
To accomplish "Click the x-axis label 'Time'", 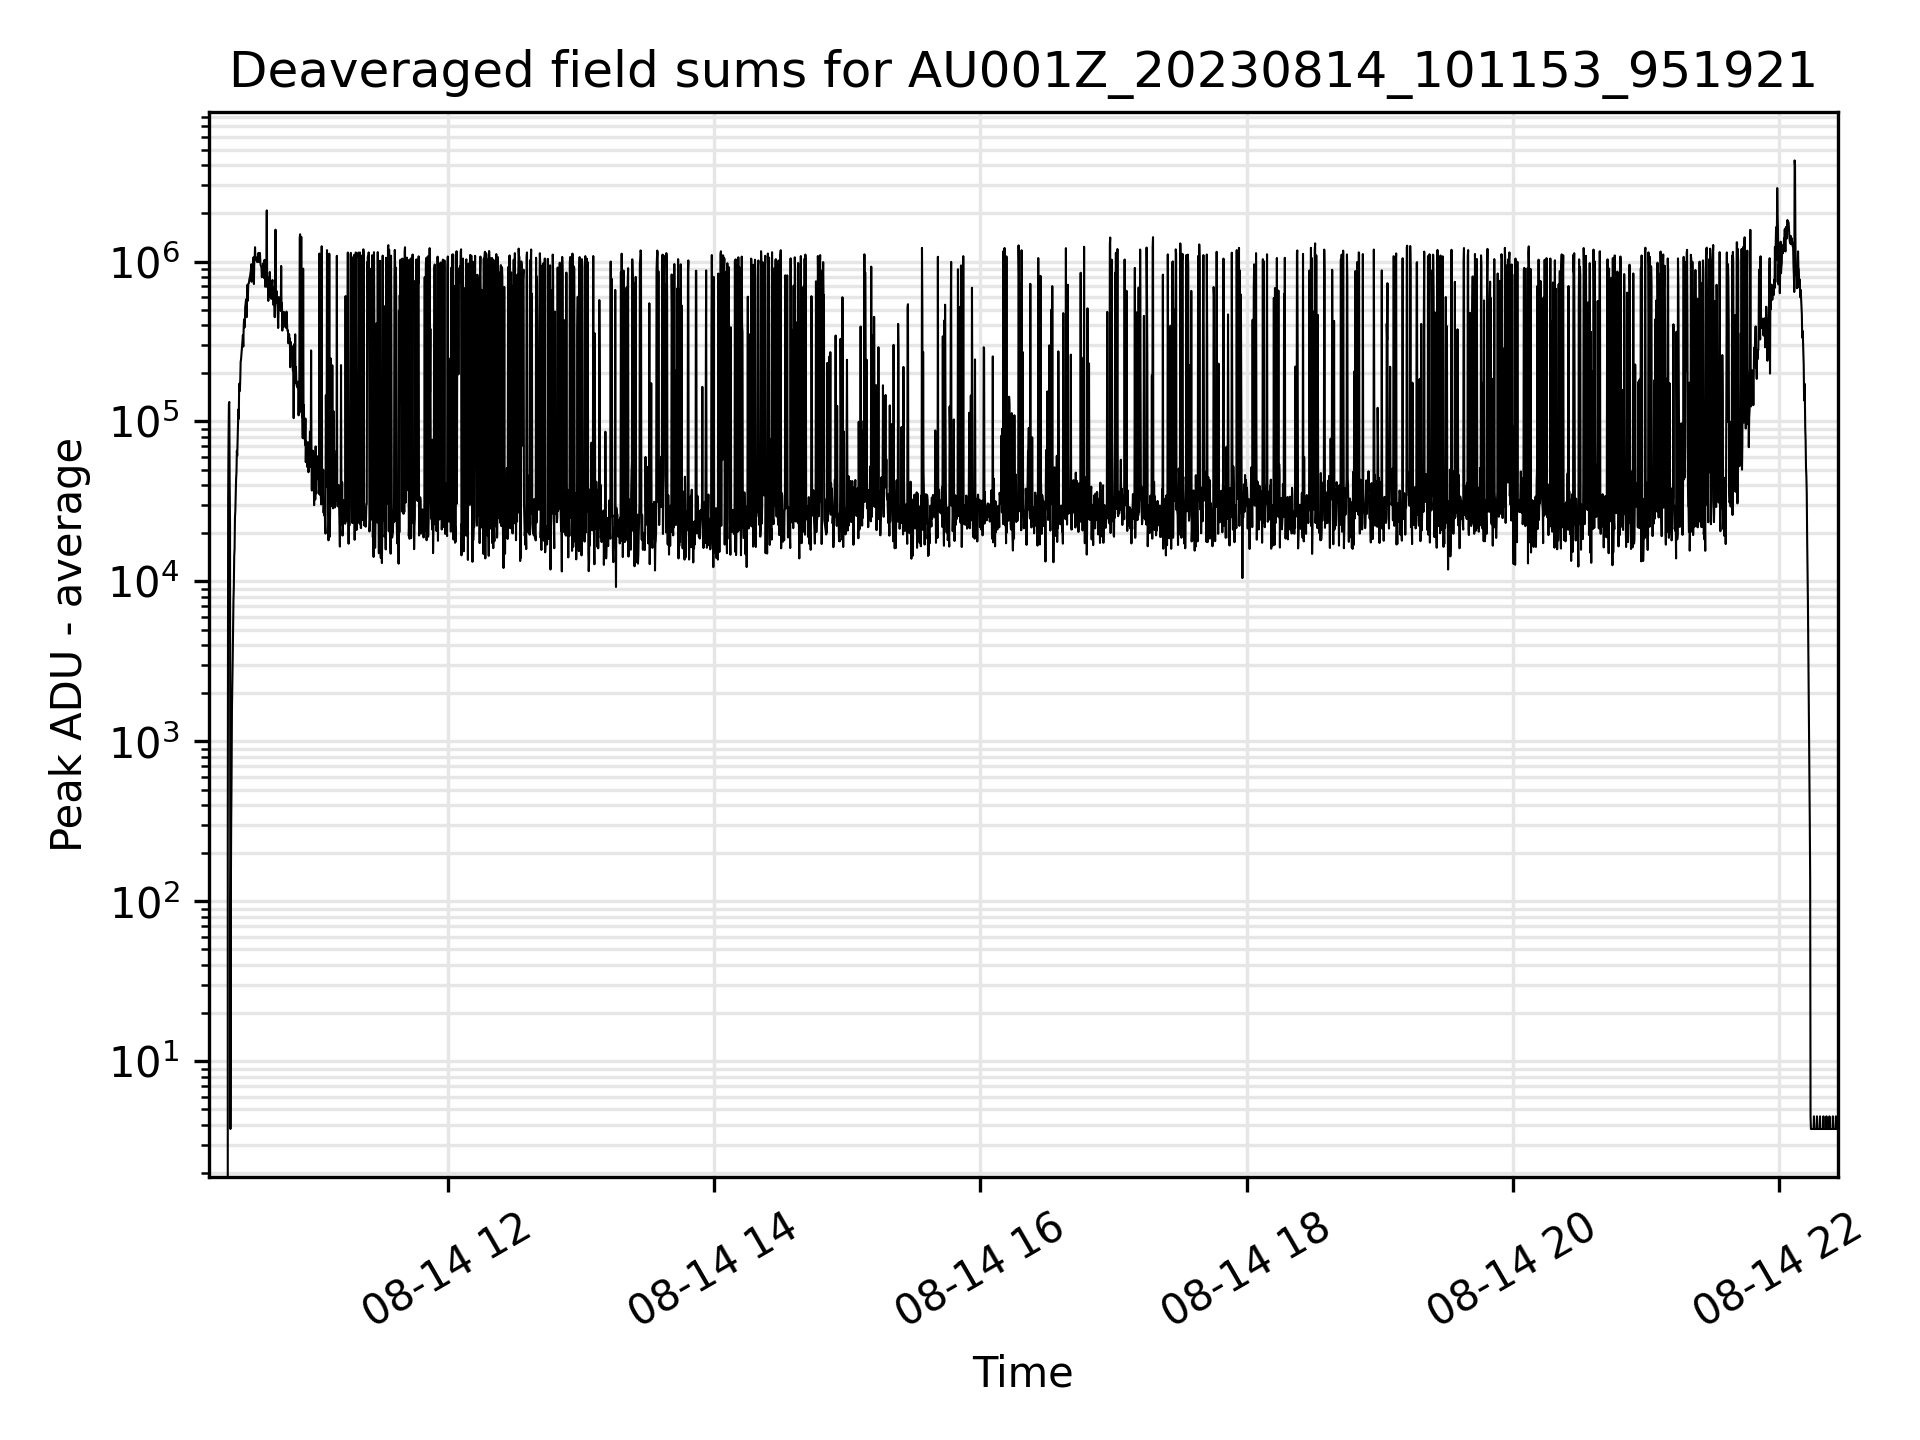I will [x=1022, y=1373].
